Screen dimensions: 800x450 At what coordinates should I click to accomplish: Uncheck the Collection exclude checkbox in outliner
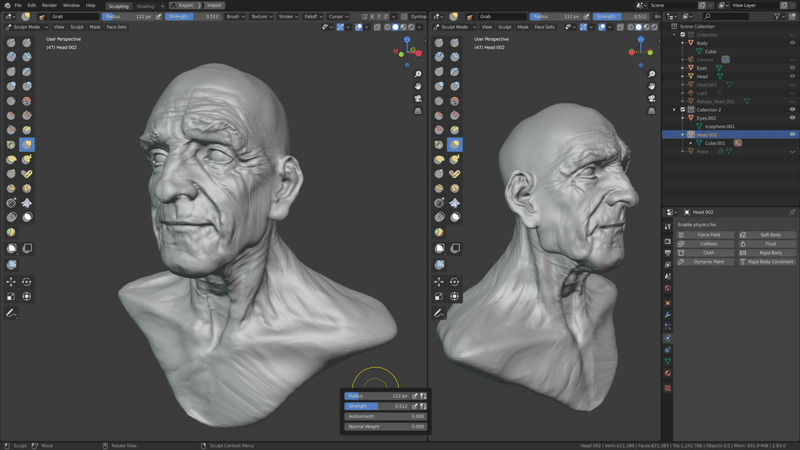(x=683, y=35)
